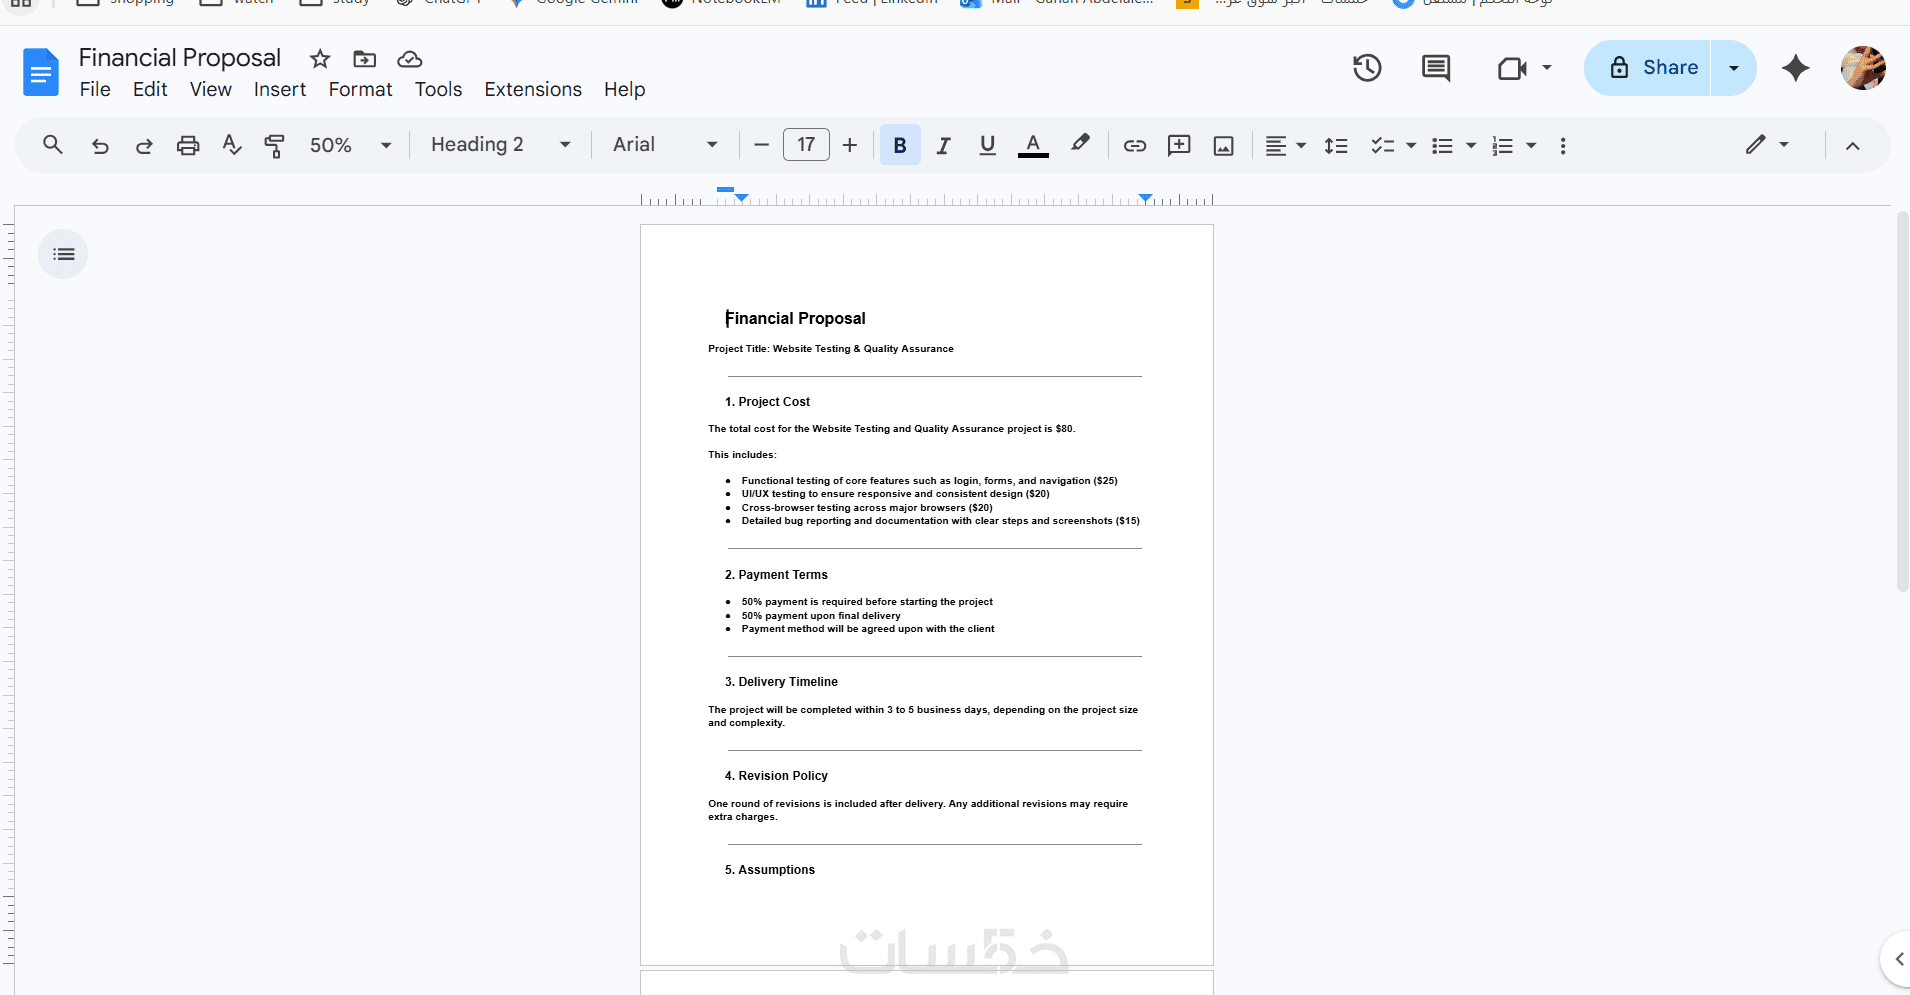Screen dimensions: 1910x995
Task: Start a video call with camera icon
Action: [x=1512, y=68]
